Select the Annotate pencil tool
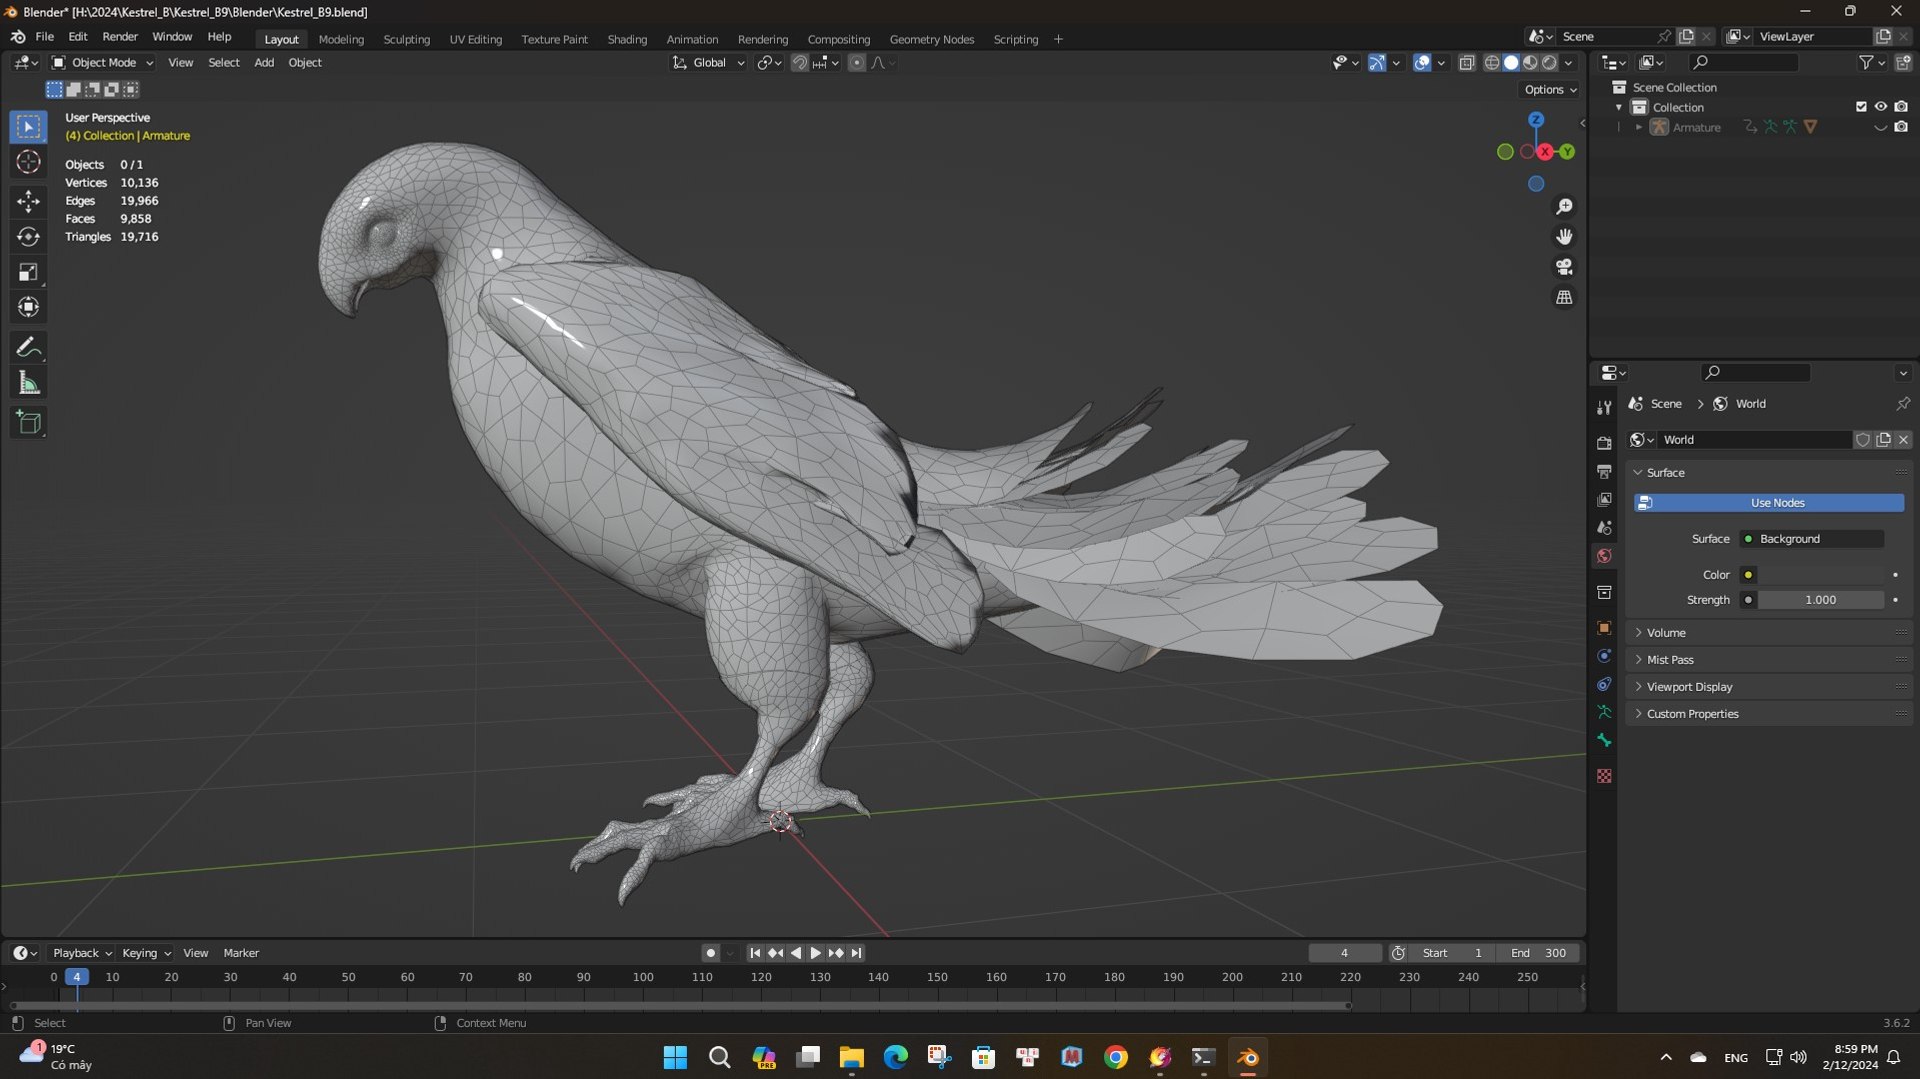The height and width of the screenshot is (1079, 1920). [28, 347]
